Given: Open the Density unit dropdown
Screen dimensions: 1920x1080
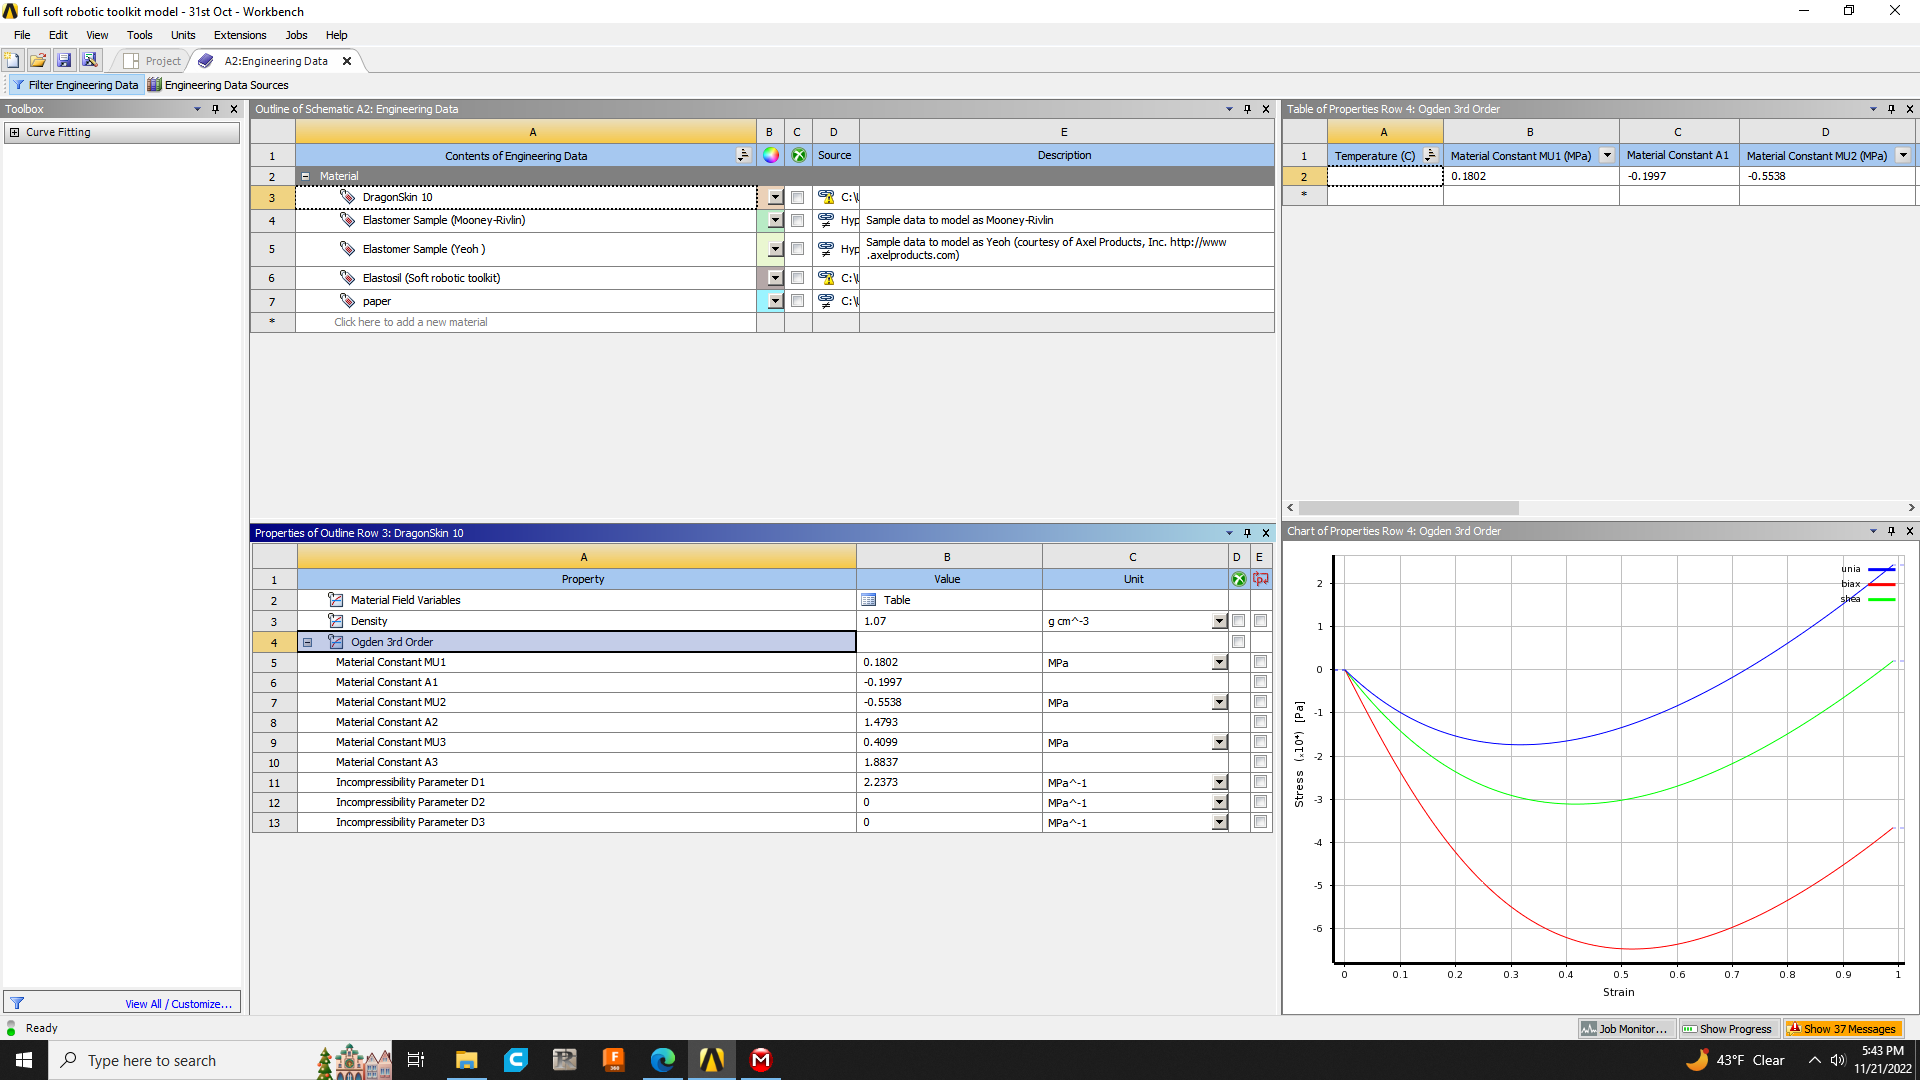Looking at the screenshot, I should tap(1219, 621).
